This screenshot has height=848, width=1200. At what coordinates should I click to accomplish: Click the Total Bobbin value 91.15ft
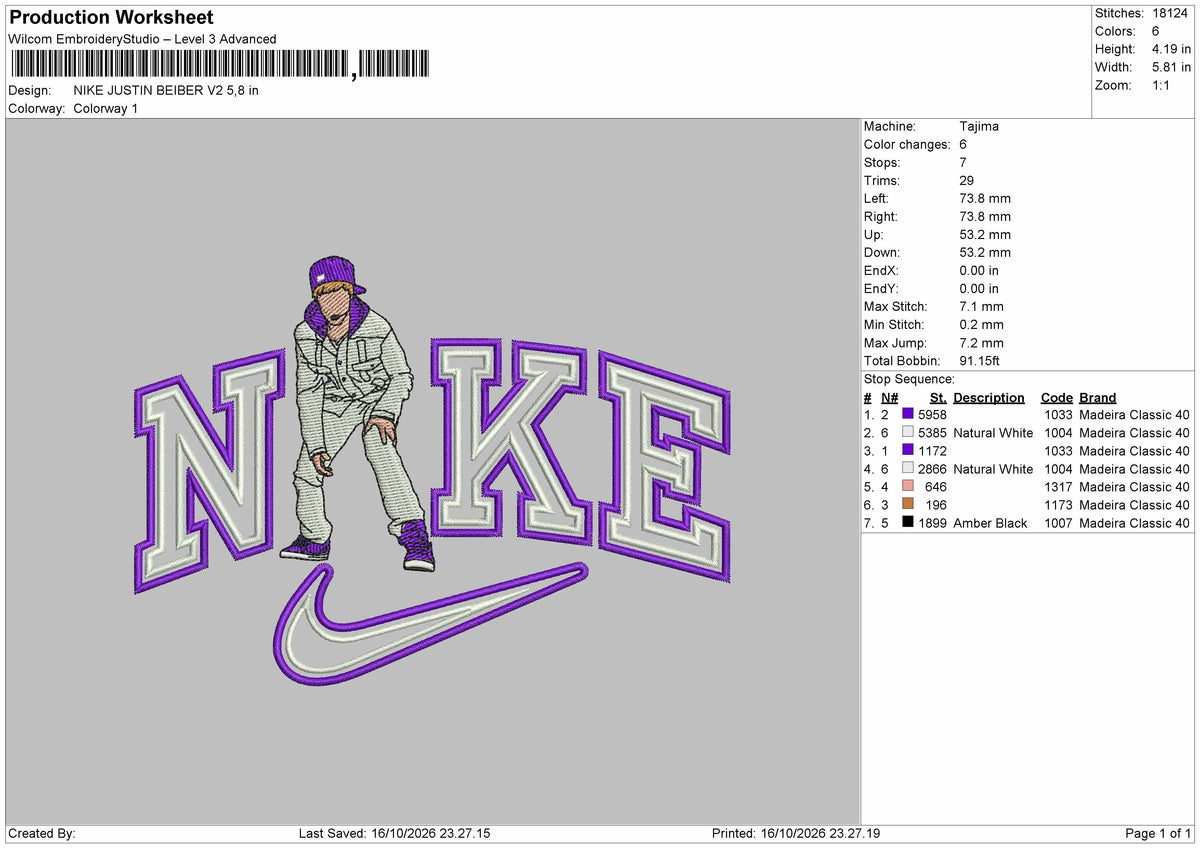pyautogui.click(x=980, y=360)
